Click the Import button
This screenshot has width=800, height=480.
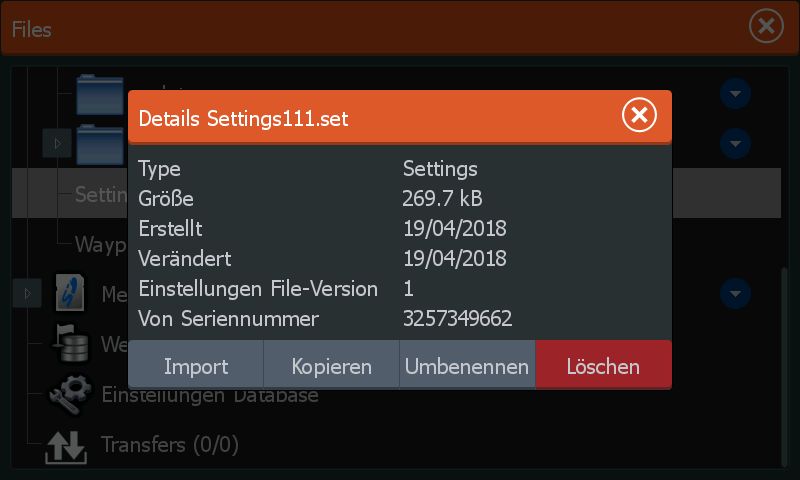(196, 366)
